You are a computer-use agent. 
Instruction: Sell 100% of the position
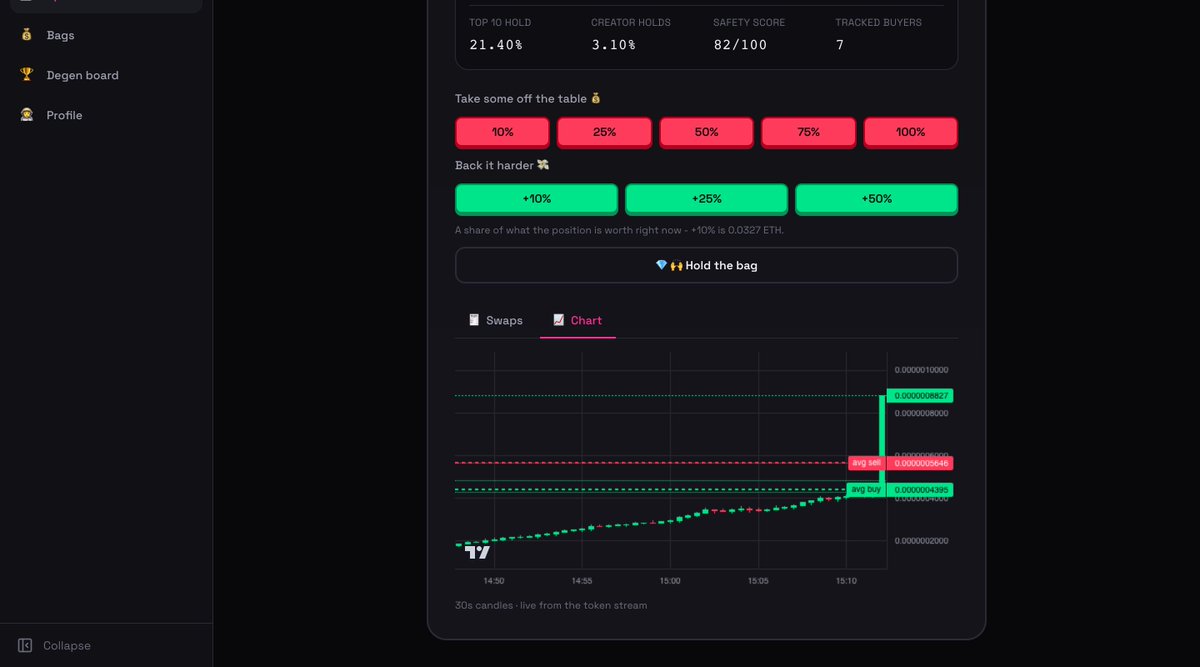pos(910,132)
